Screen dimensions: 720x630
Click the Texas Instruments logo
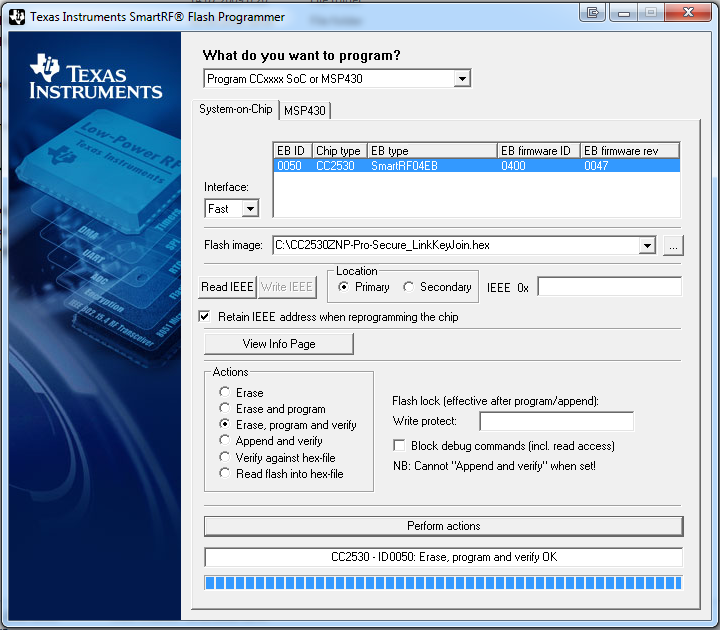(x=96, y=77)
